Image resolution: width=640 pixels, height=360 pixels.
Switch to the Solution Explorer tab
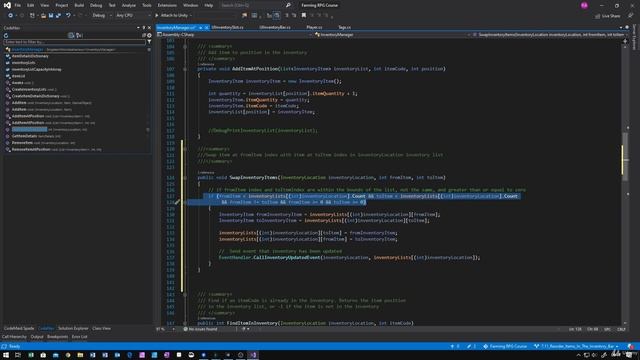[x=73, y=328]
